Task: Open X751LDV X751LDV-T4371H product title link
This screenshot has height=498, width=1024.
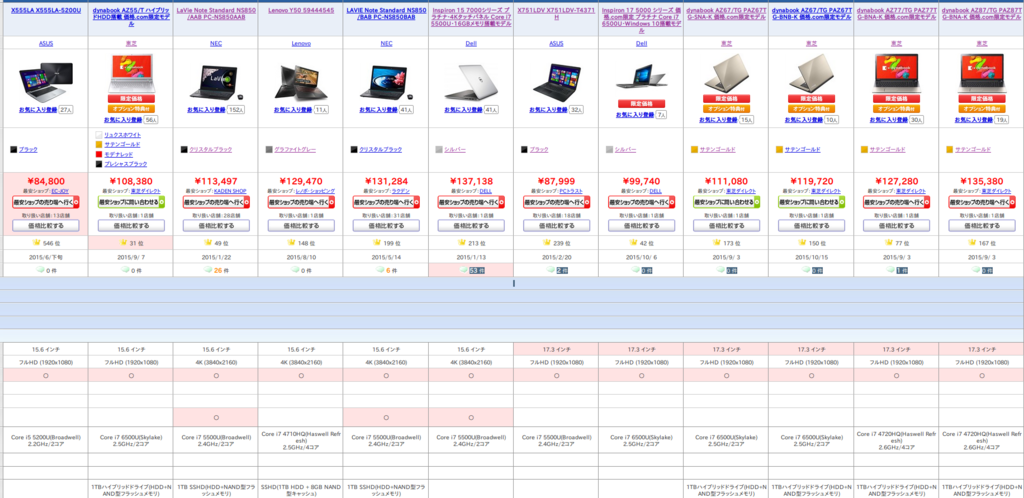Action: coord(556,14)
